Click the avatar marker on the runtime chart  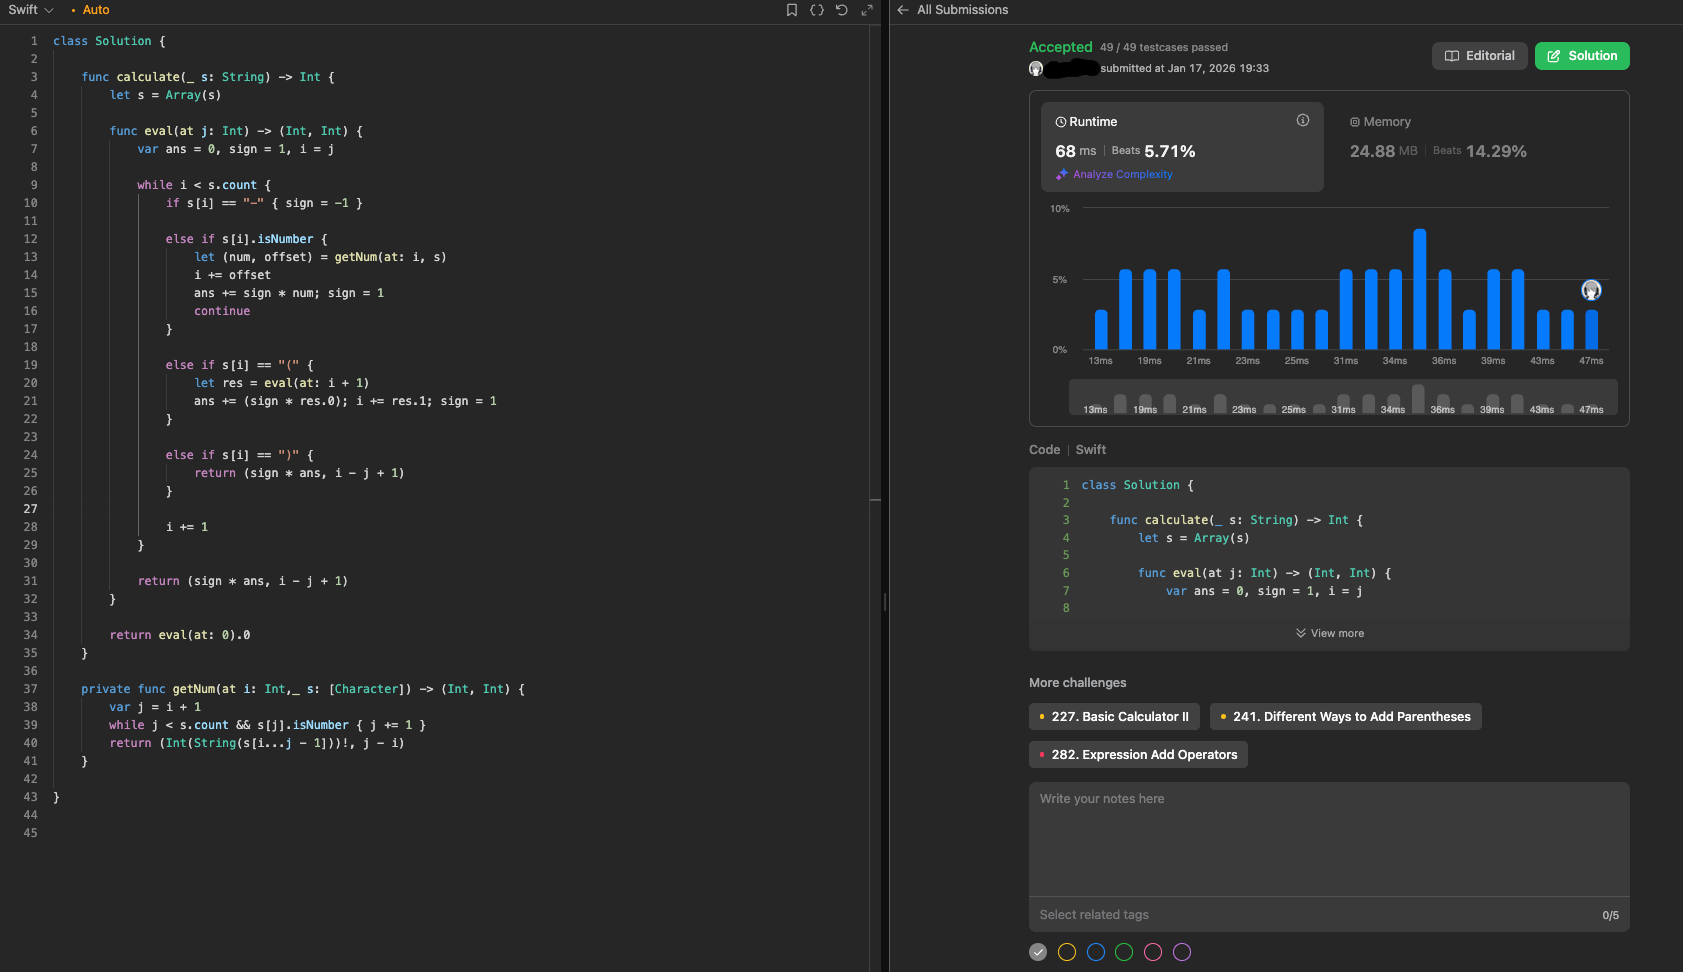click(1591, 290)
